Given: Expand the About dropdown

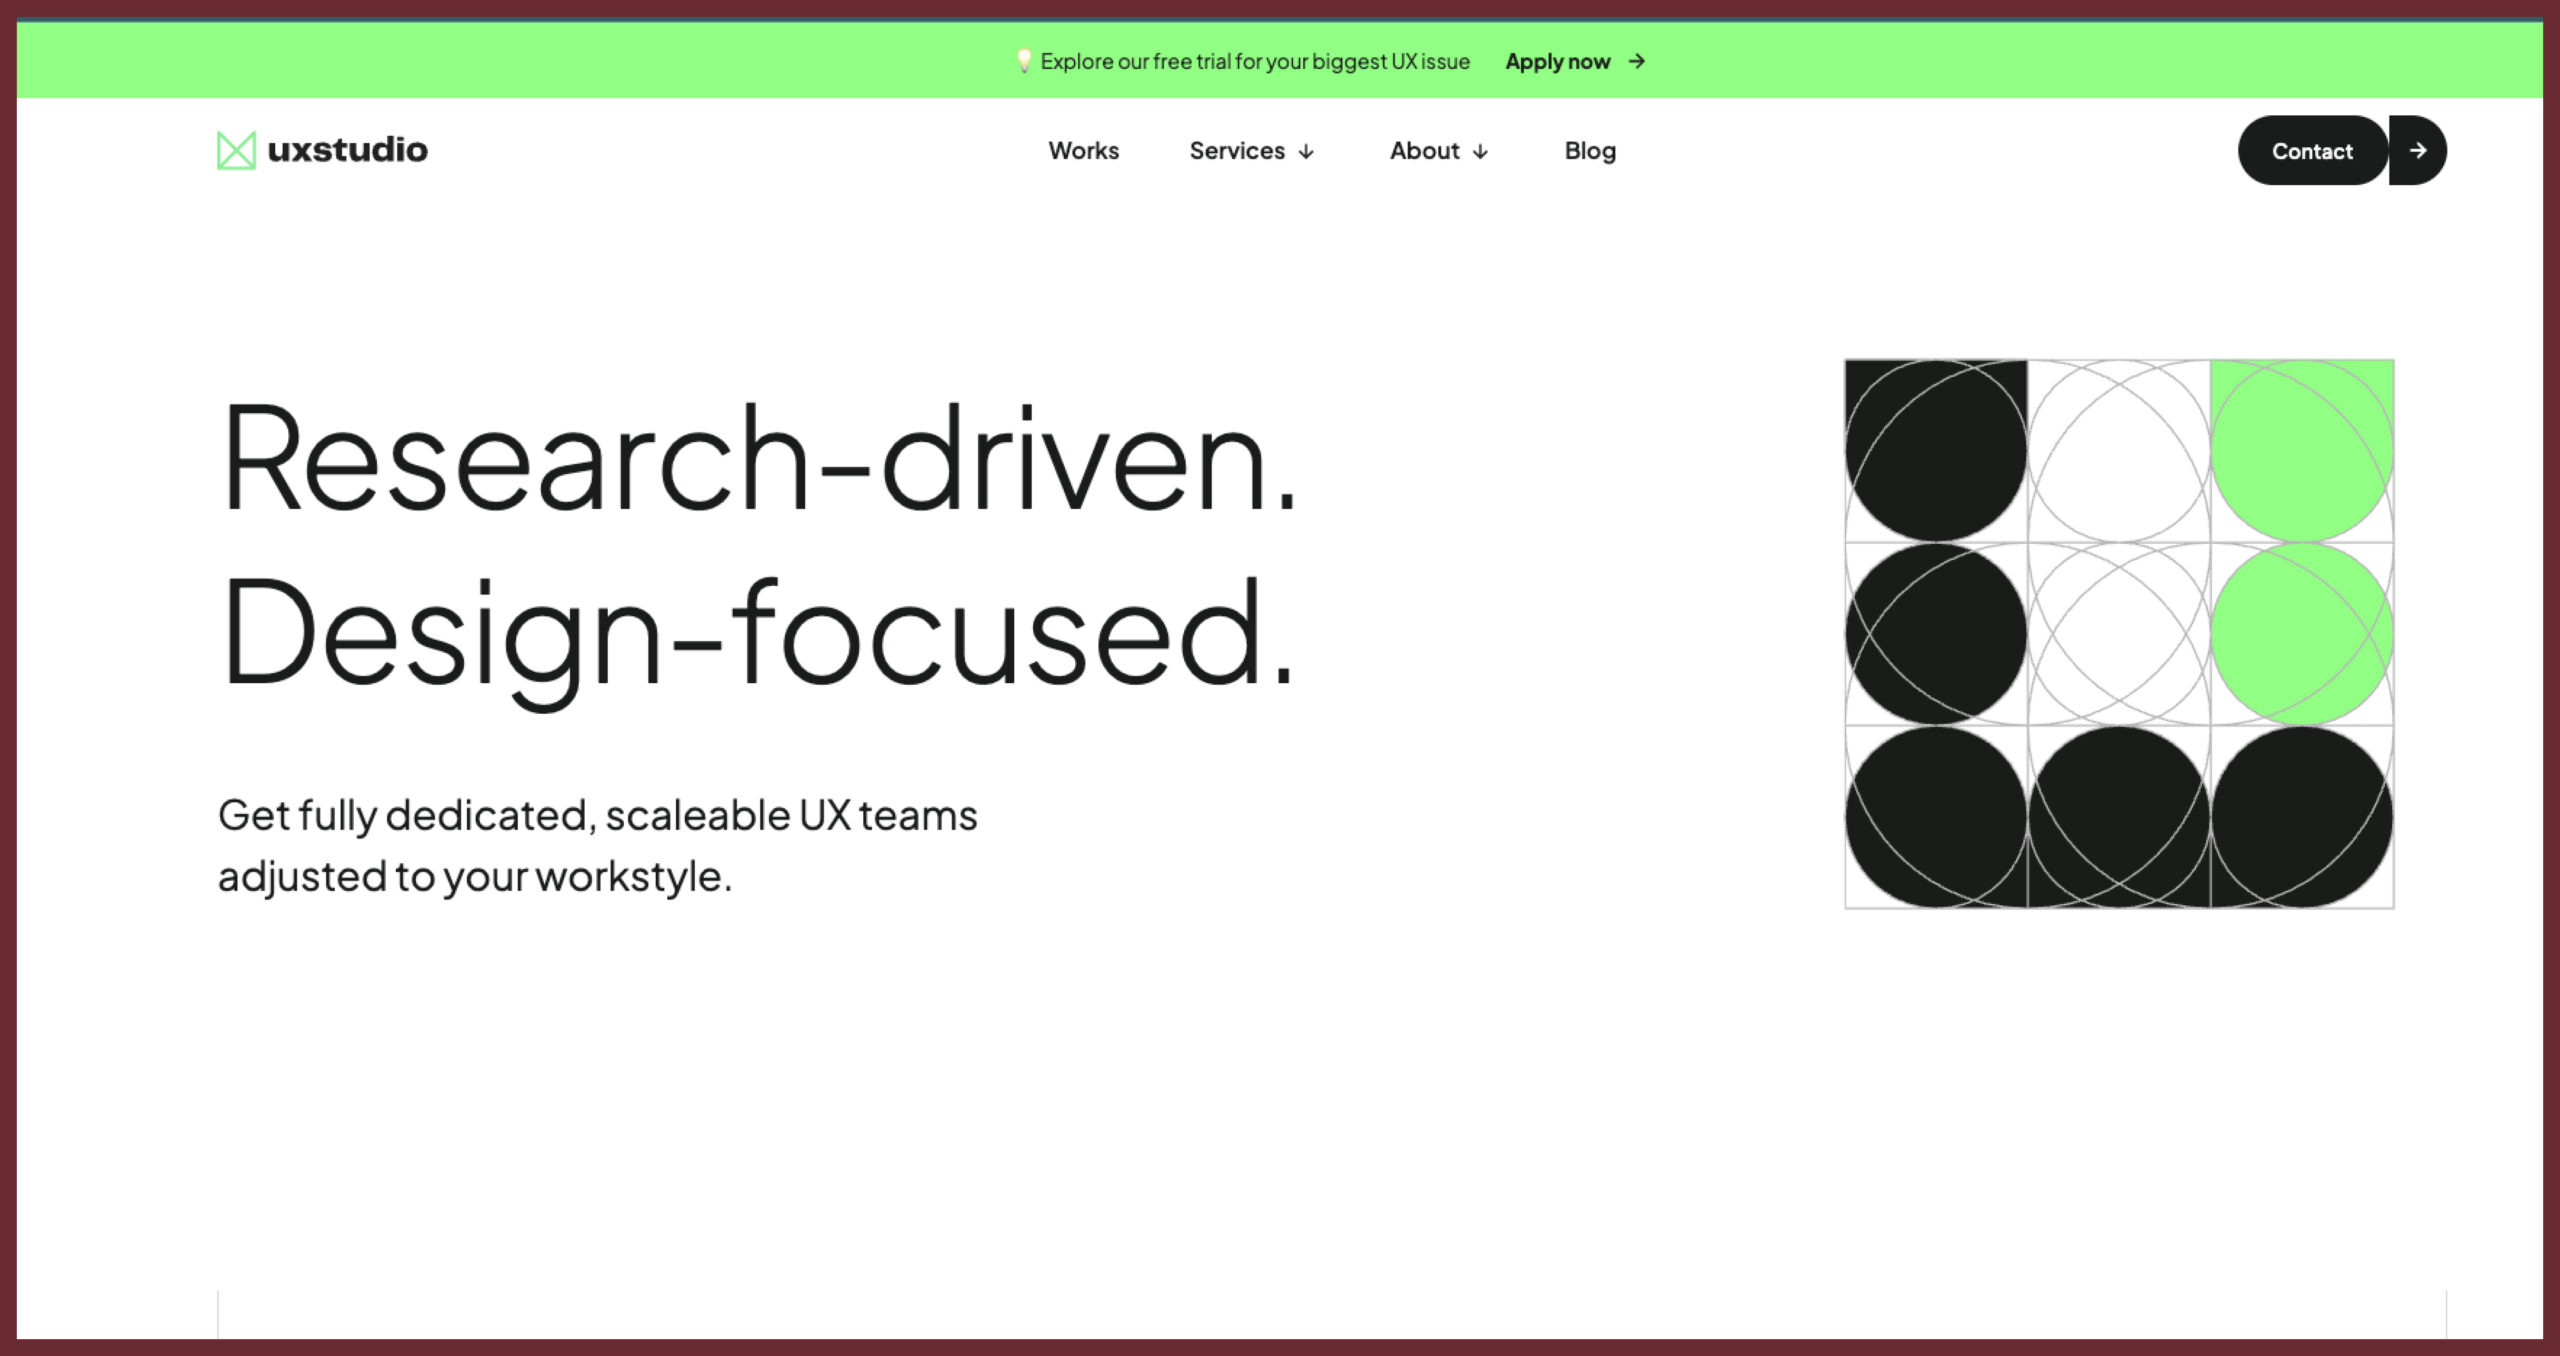Looking at the screenshot, I should [1437, 150].
